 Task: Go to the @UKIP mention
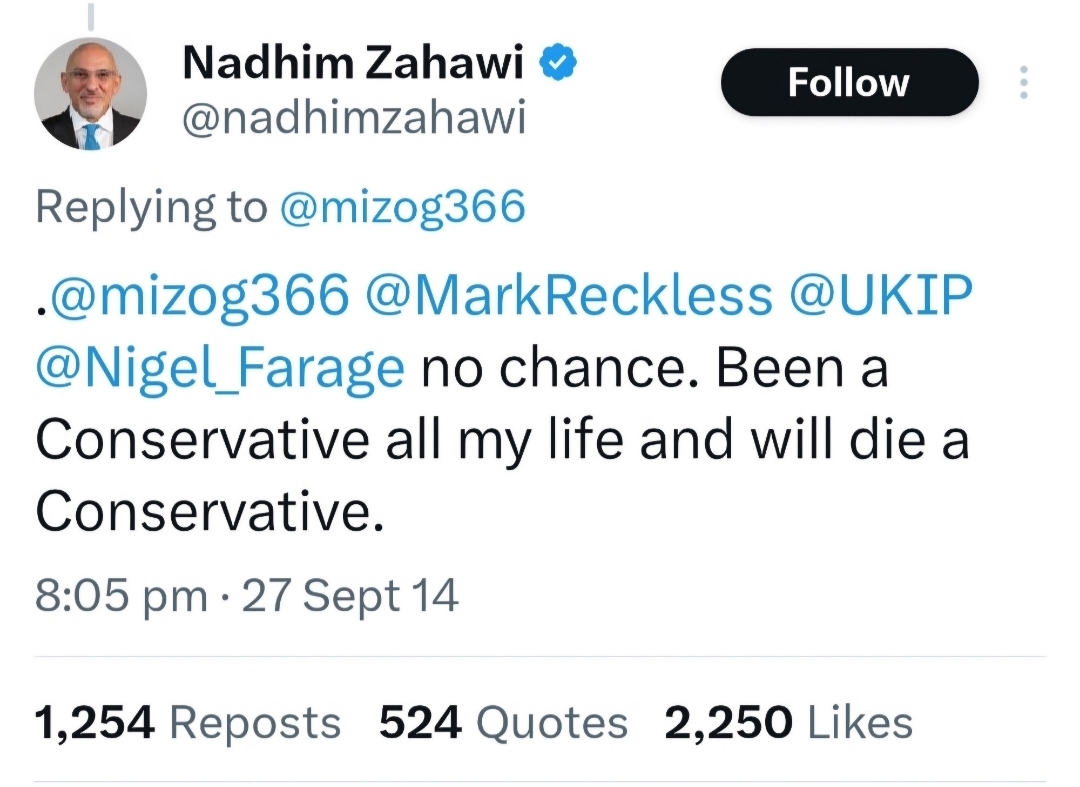882,295
